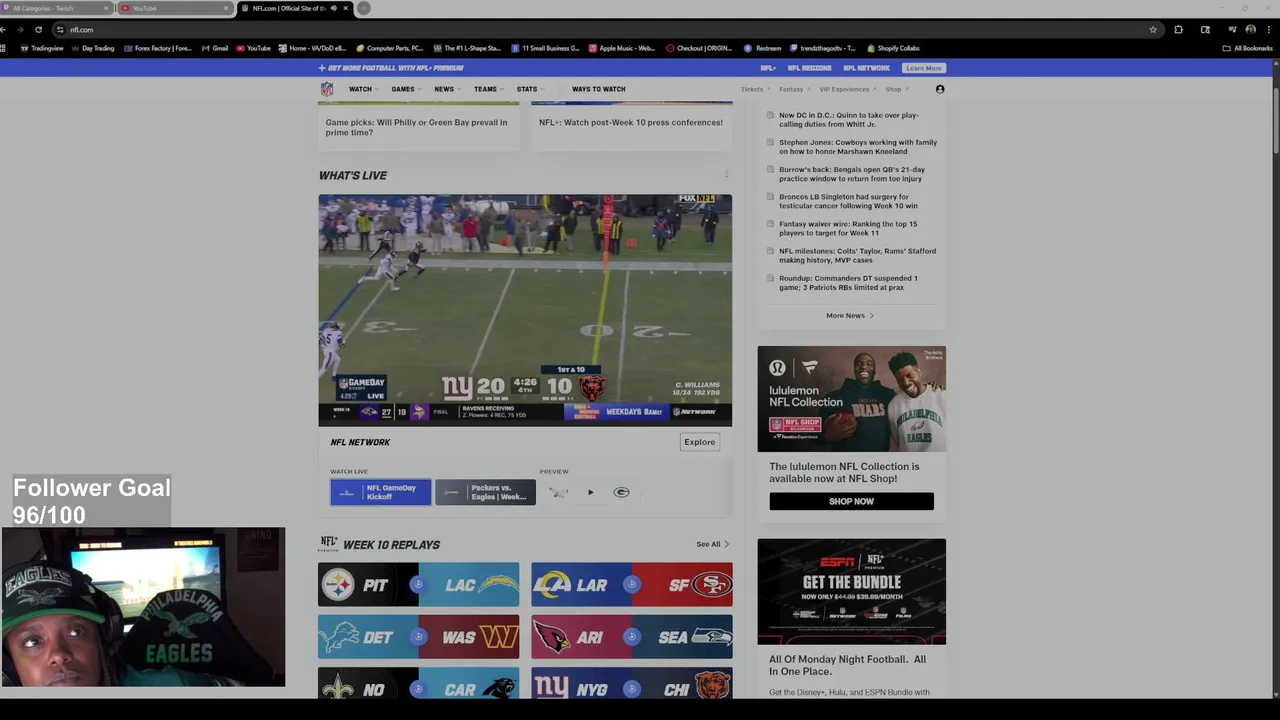Expand More News chevron link
Viewport: 1280px width, 720px height.
[850, 315]
